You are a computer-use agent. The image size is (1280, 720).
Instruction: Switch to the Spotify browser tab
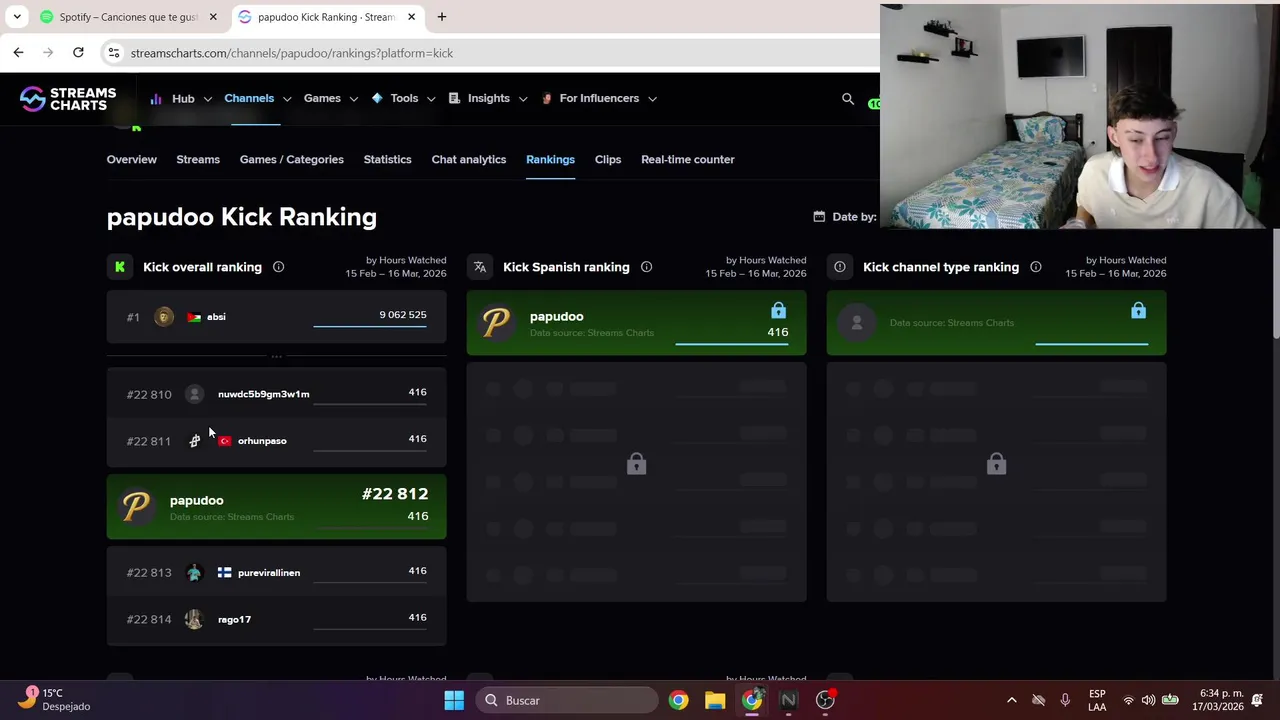[x=128, y=17]
